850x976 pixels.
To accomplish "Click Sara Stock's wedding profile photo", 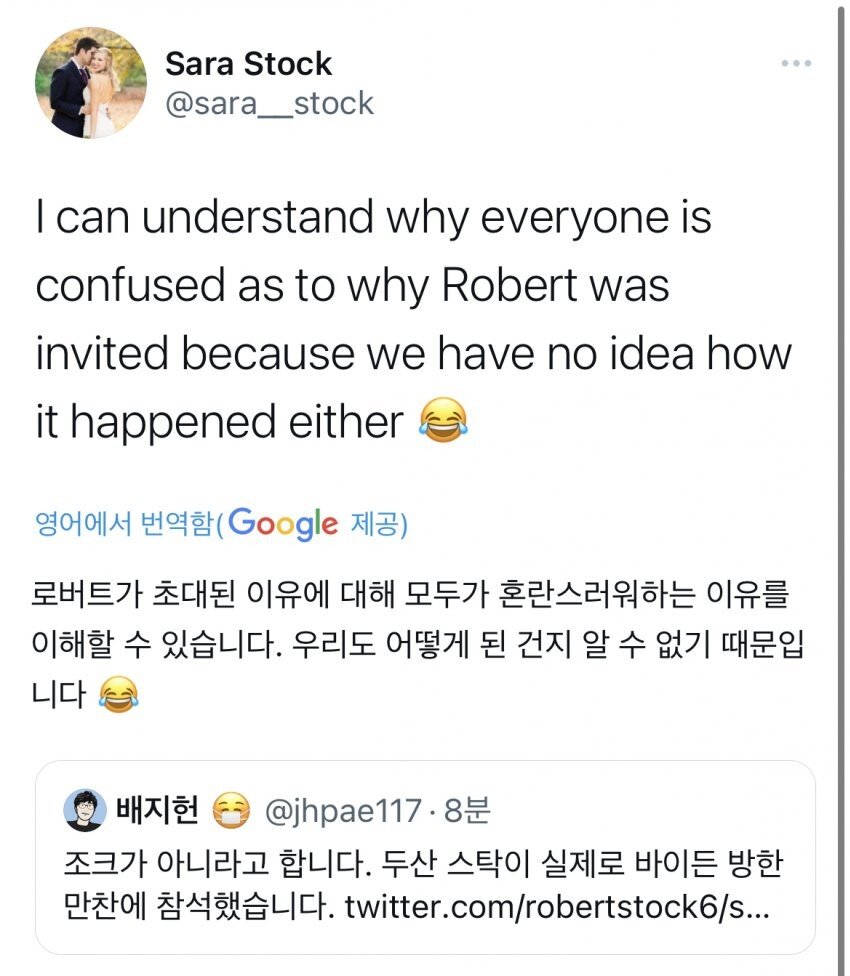I will [91, 82].
